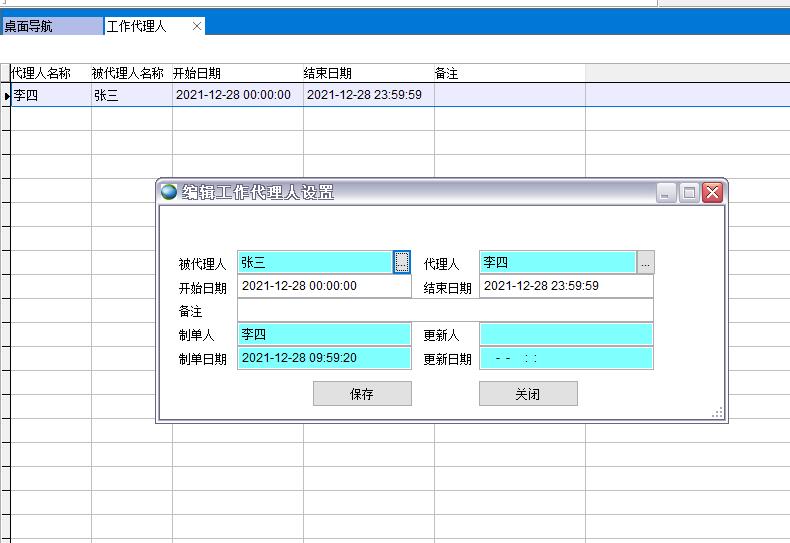790x543 pixels.
Task: Close the 工作代理人 tab
Action: (x=197, y=26)
